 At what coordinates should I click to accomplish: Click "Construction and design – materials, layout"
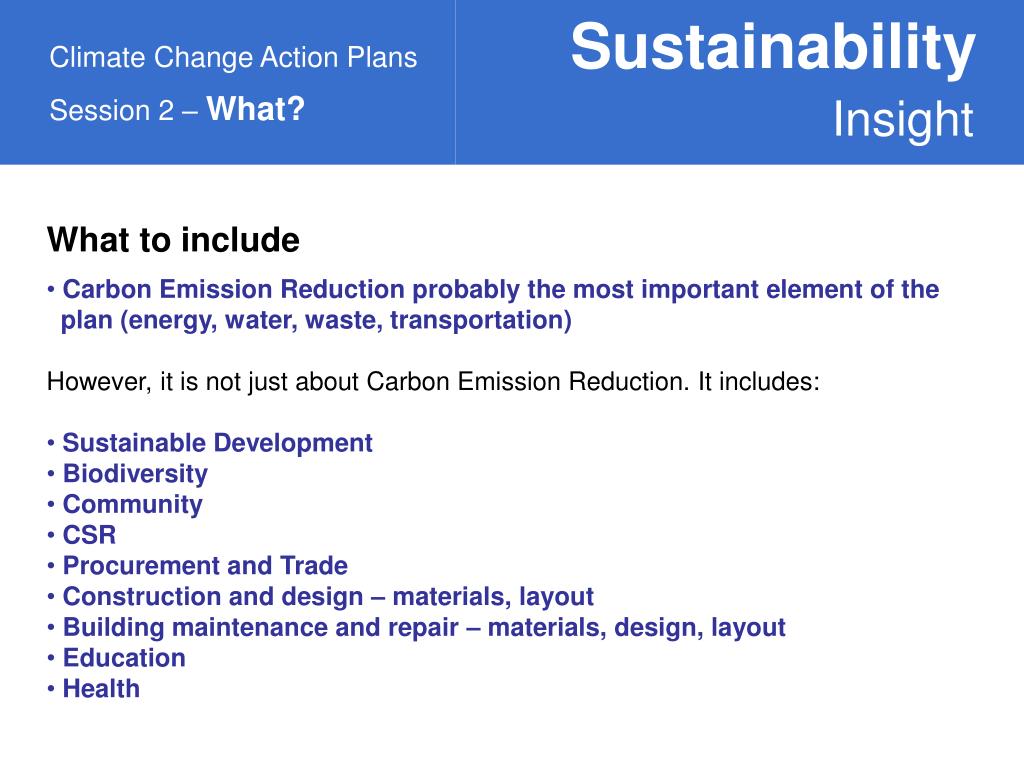pos(320,597)
